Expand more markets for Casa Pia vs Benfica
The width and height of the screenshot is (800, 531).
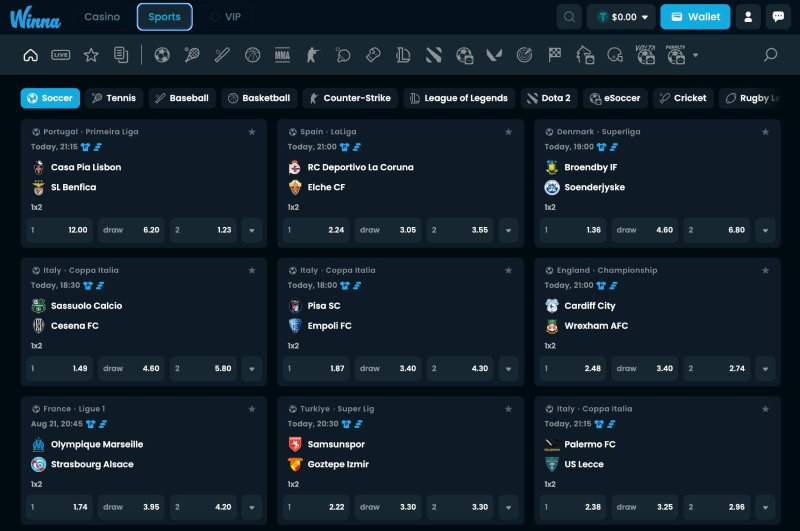252,230
